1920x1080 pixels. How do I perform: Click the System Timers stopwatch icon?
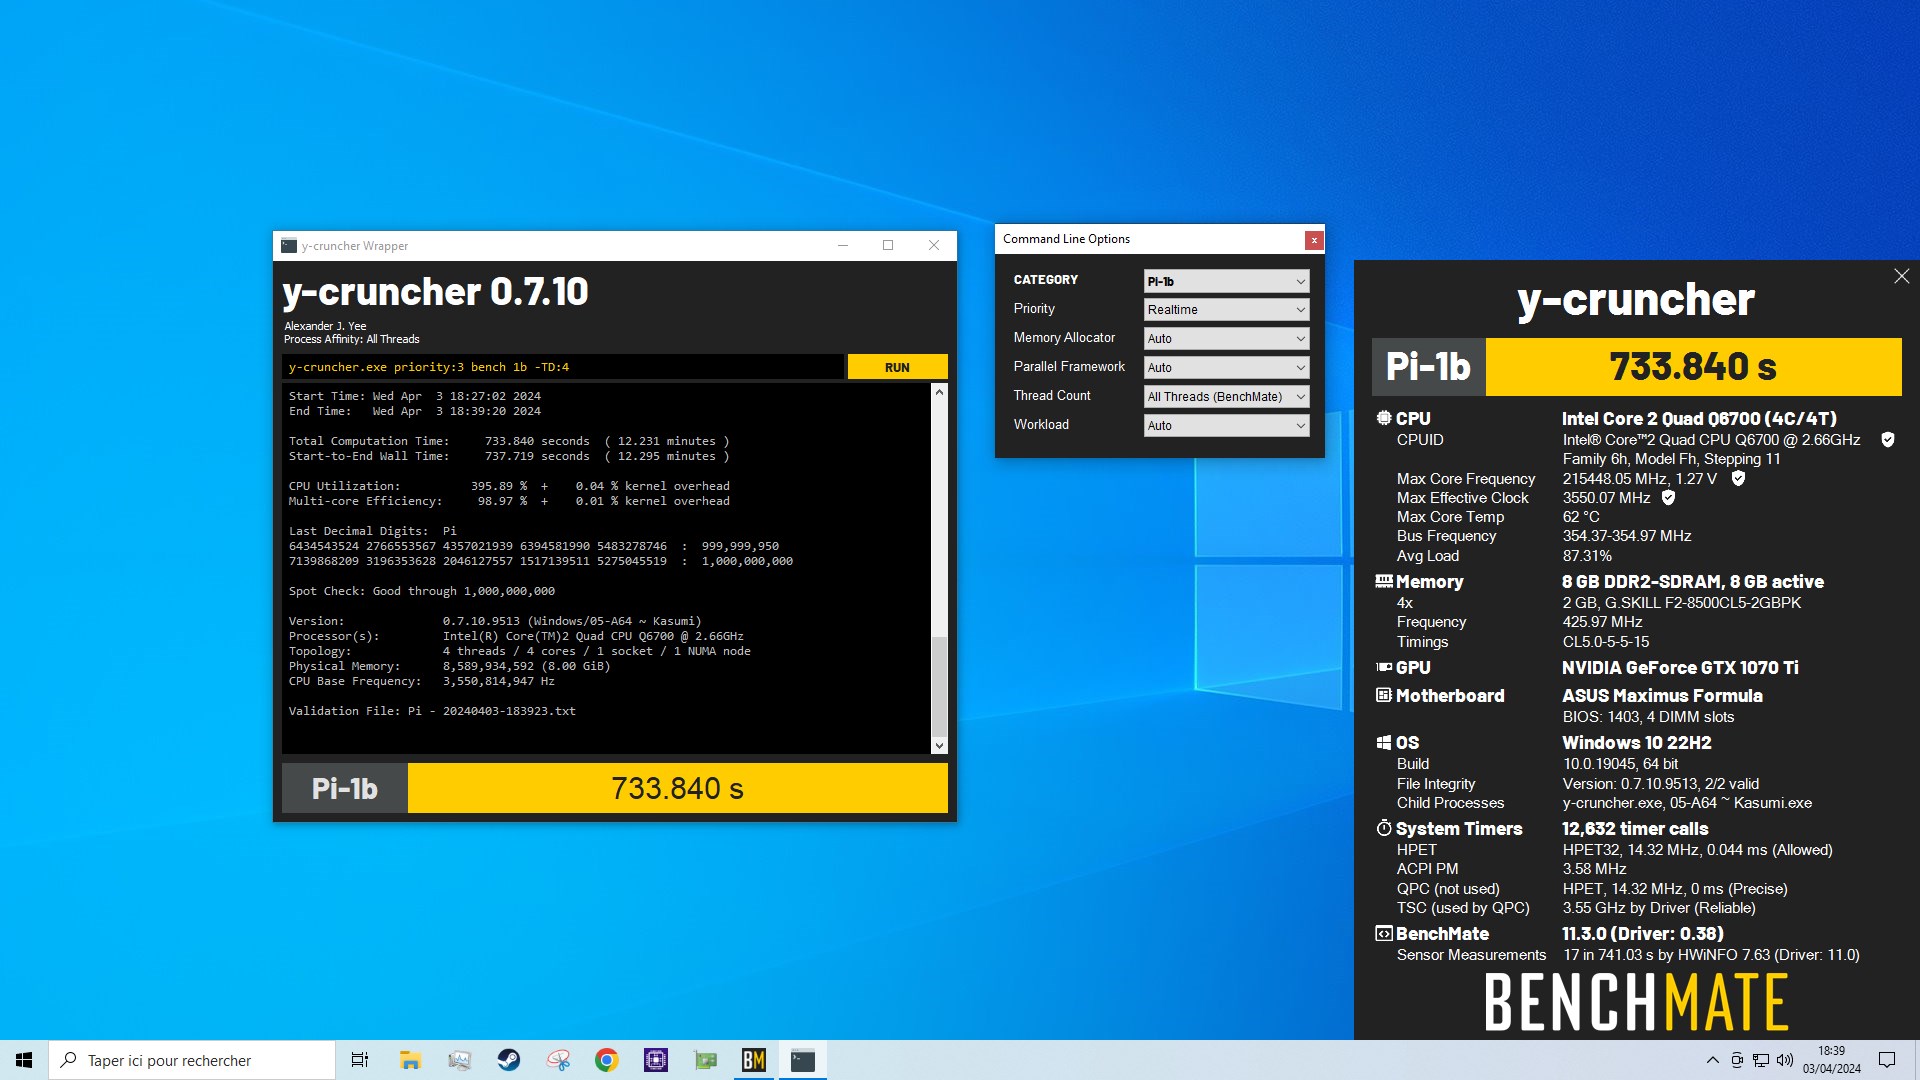click(1384, 828)
